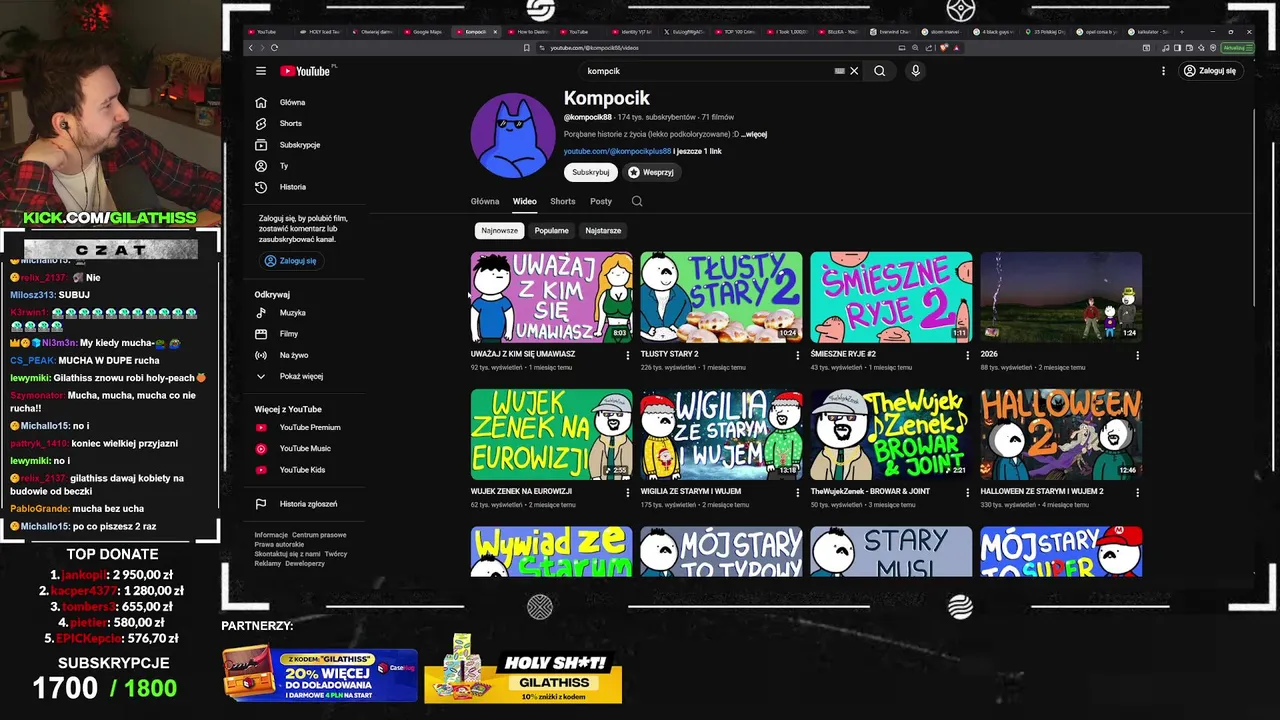This screenshot has height=720, width=1280.
Task: Select the Popularne sort chip
Action: tap(551, 230)
